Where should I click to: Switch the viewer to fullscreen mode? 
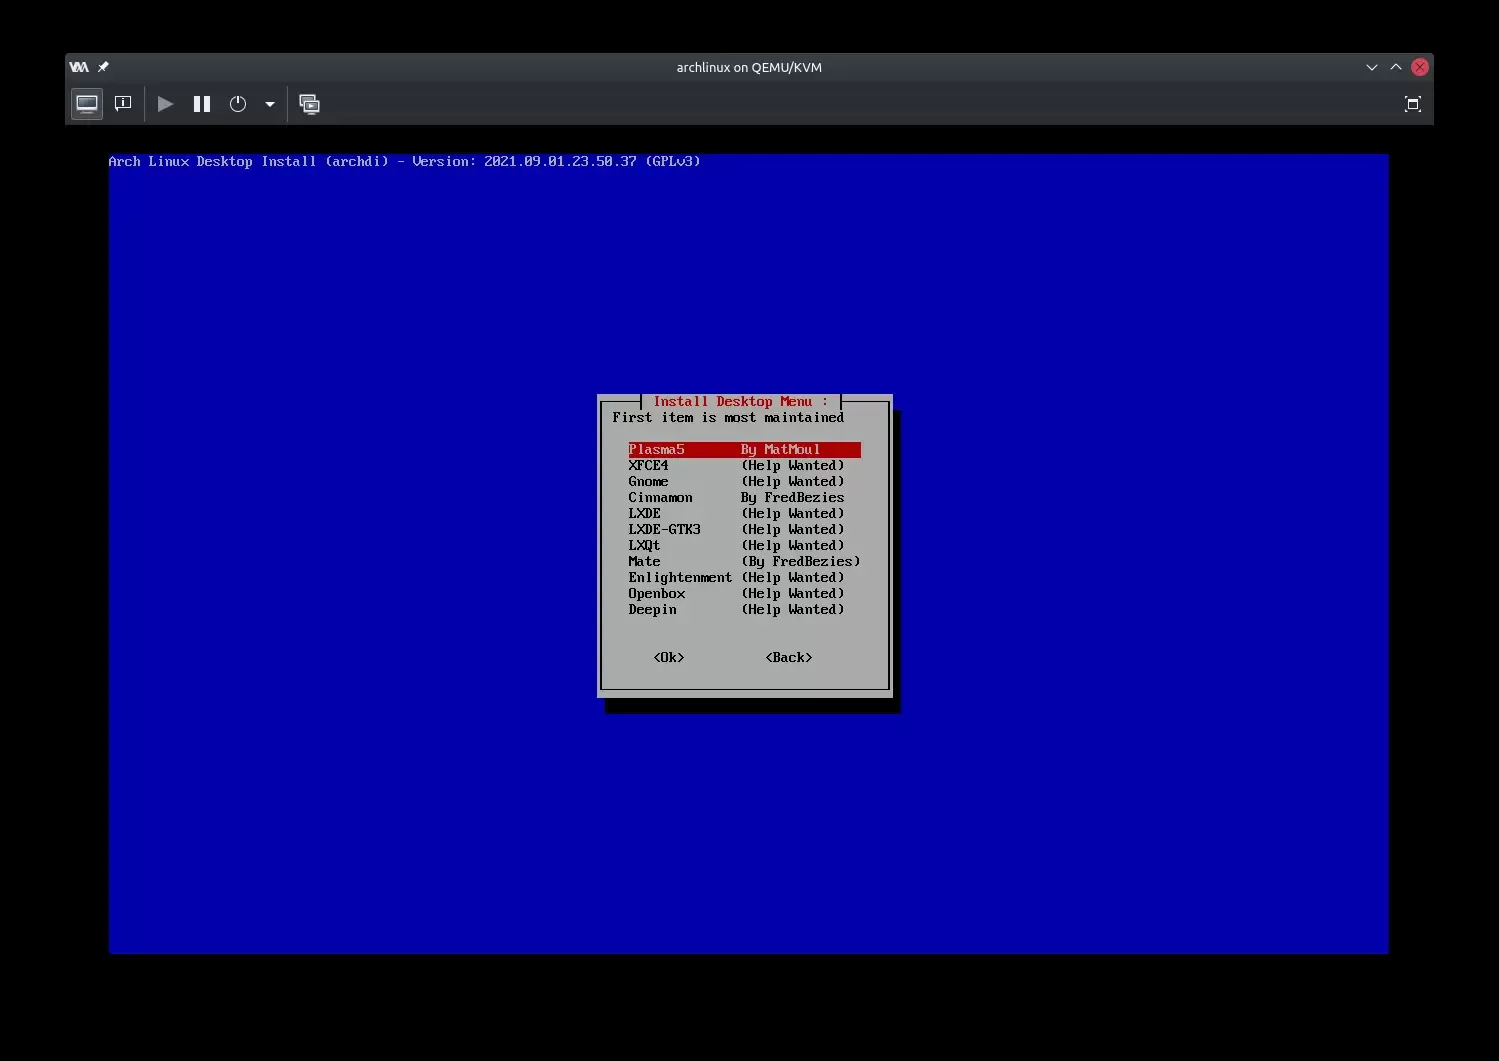1412,104
